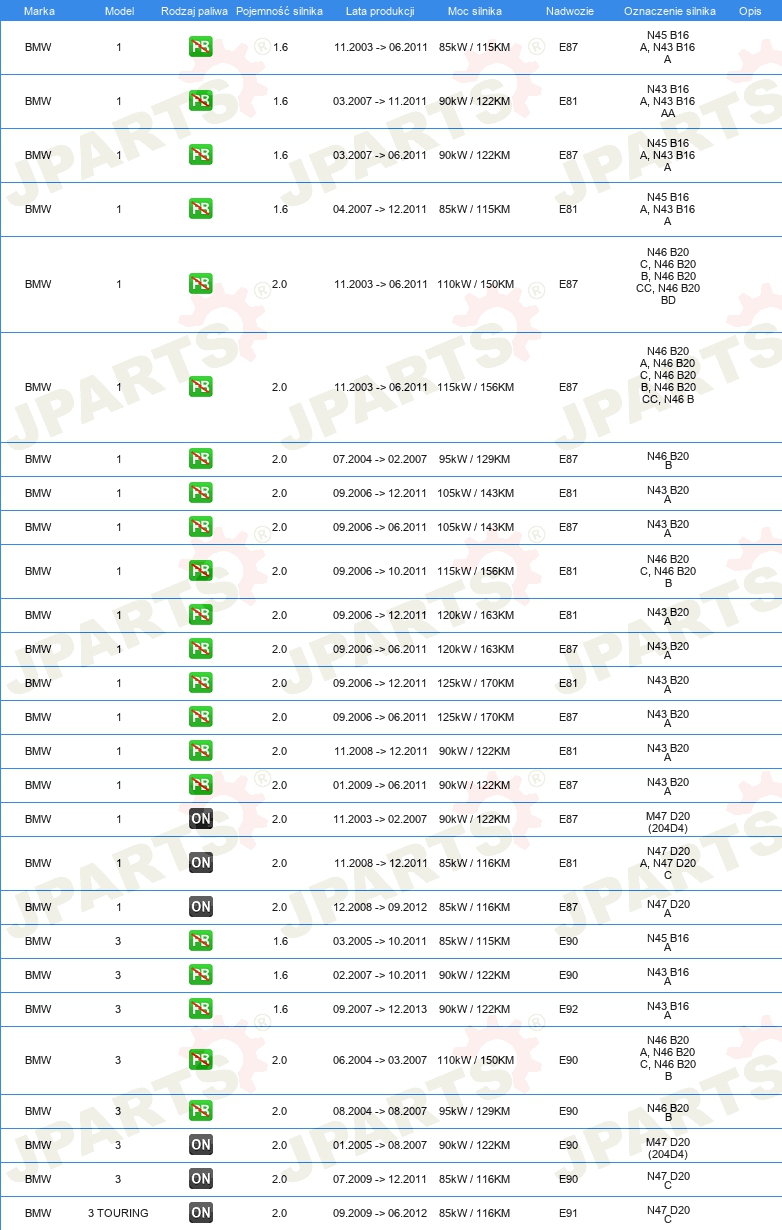Select 'M47 D20 (204D4)' cell in E87 row
782x1230 pixels.
(x=668, y=822)
